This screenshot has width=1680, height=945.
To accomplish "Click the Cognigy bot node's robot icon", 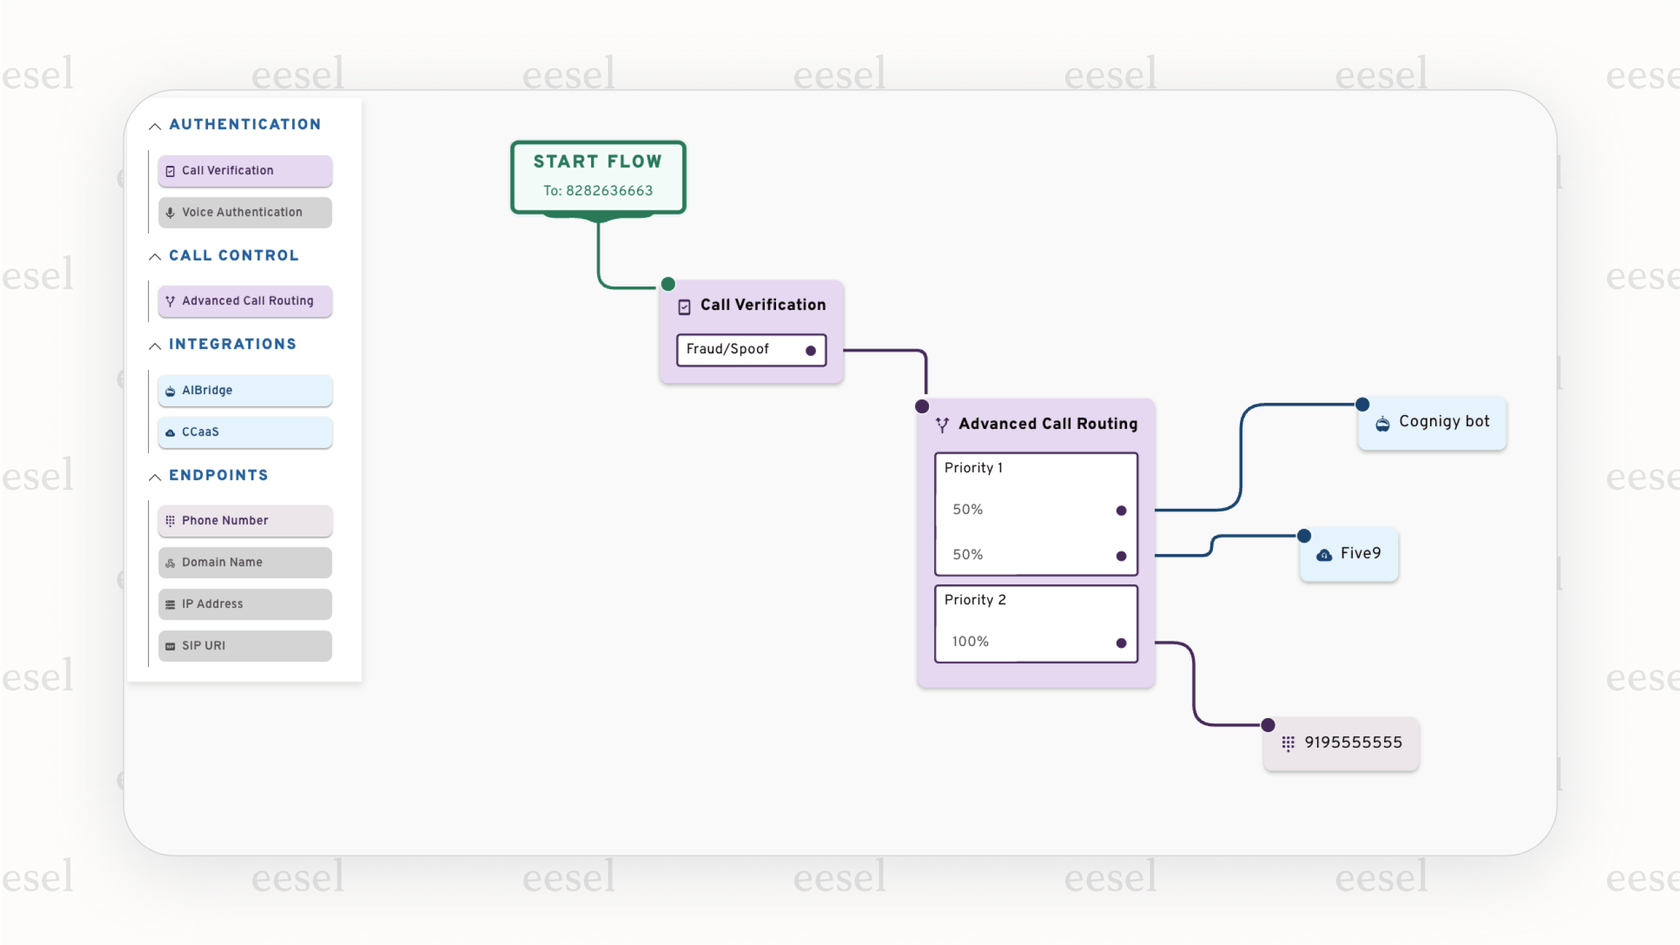I will (x=1383, y=422).
